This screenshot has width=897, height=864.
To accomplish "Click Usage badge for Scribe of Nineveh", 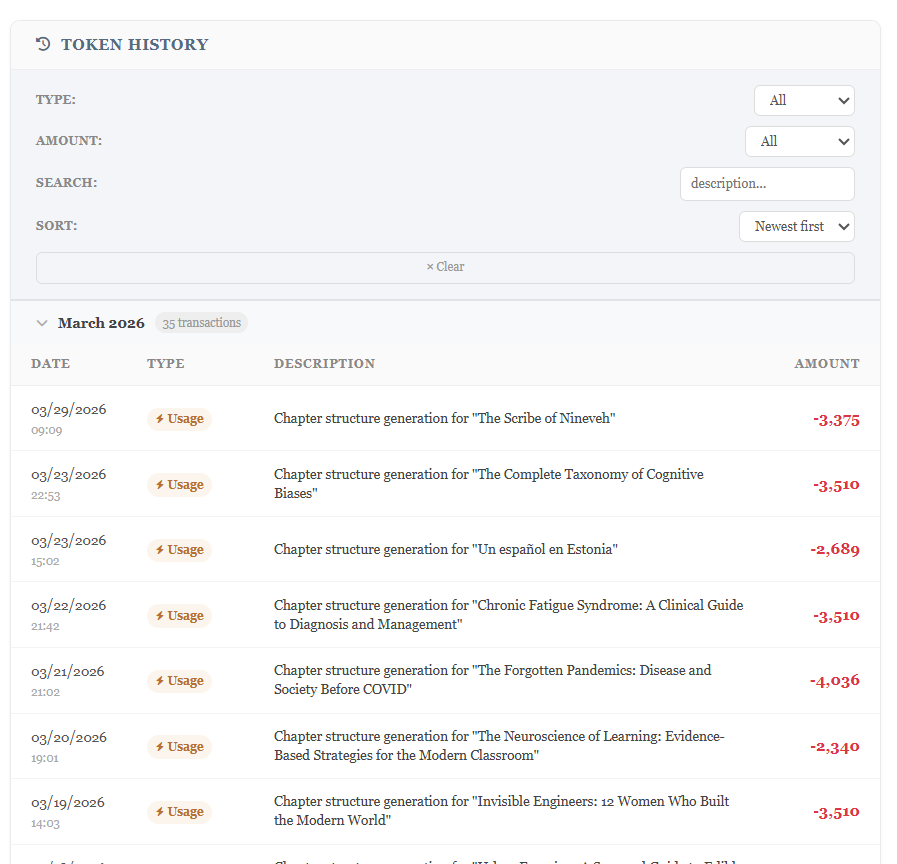I will (179, 419).
